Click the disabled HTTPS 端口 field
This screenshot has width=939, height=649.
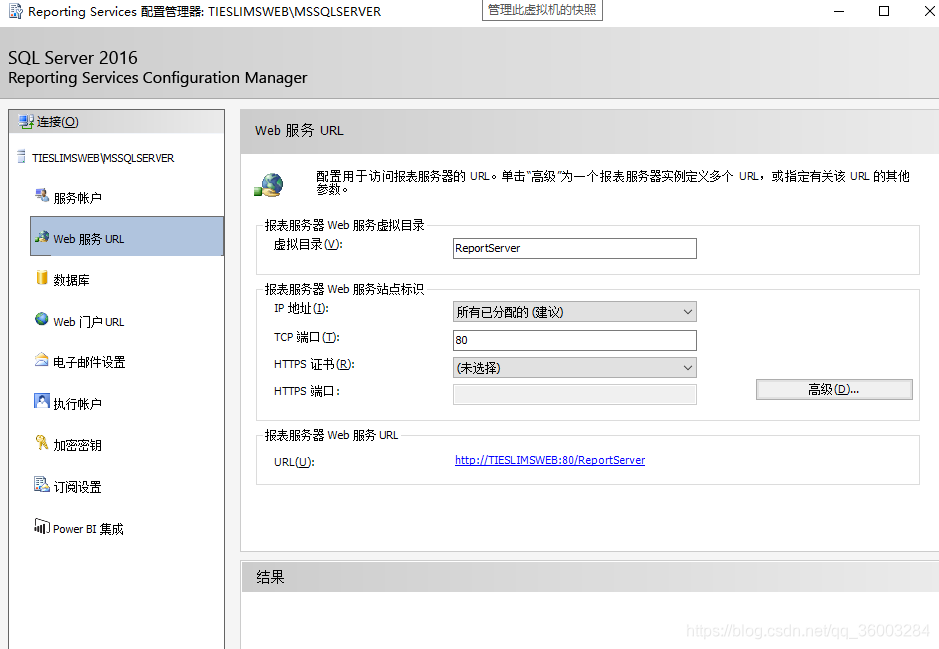point(574,395)
